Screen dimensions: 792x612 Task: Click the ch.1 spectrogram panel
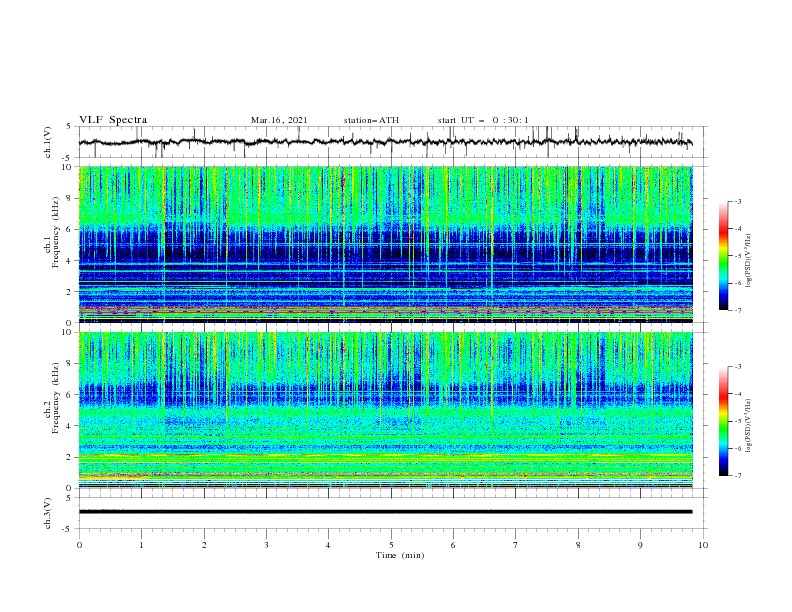tap(386, 244)
